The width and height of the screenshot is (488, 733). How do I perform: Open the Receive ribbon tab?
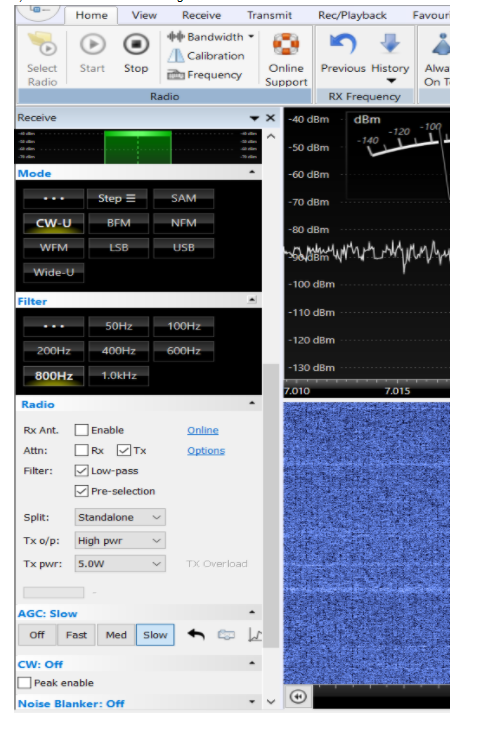(x=201, y=15)
